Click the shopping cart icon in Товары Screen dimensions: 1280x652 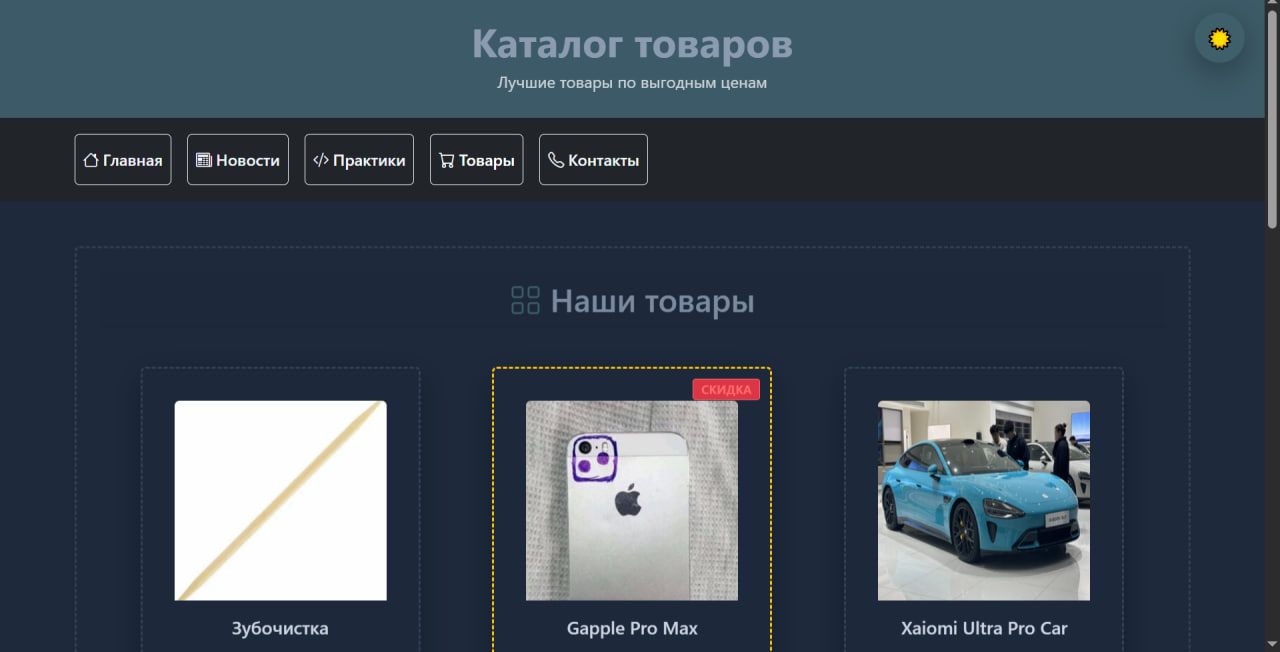click(x=447, y=160)
